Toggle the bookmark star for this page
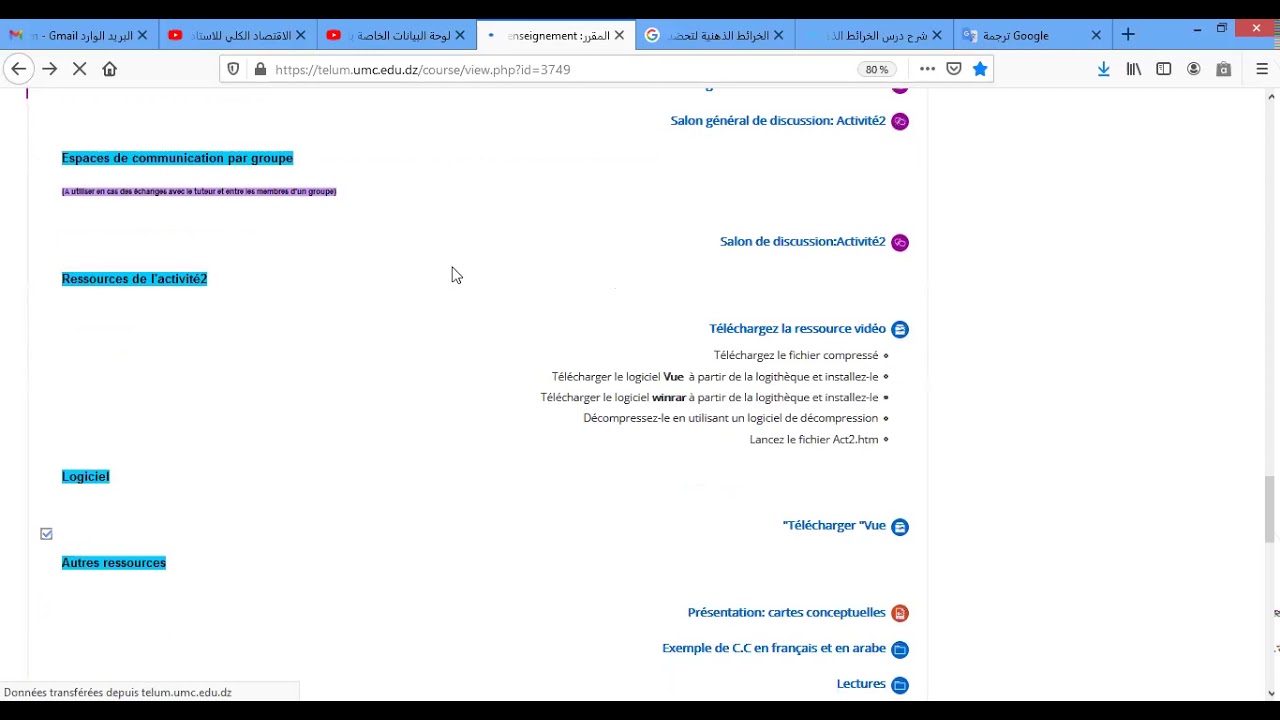This screenshot has width=1280, height=720. pos(980,69)
